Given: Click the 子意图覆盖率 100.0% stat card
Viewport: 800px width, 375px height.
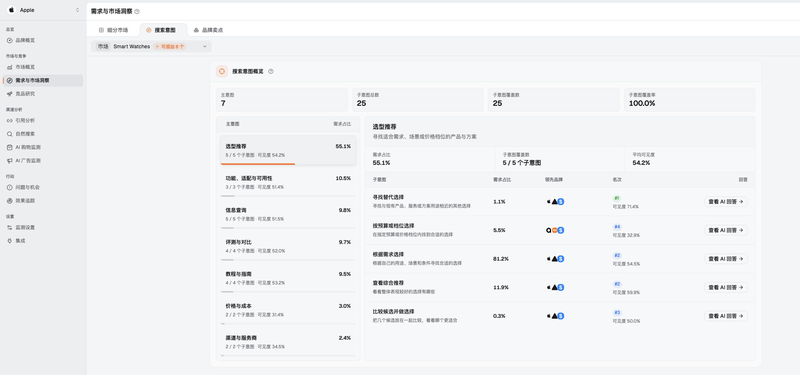Looking at the screenshot, I should (689, 99).
